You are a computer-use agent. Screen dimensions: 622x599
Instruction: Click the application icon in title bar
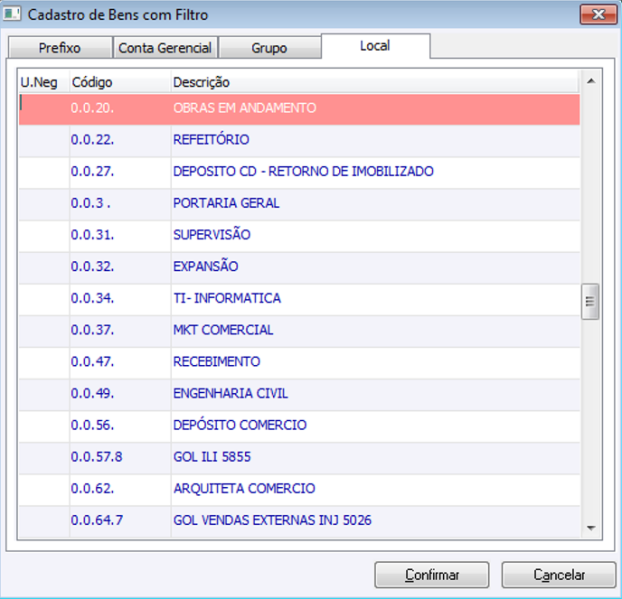click(x=12, y=14)
